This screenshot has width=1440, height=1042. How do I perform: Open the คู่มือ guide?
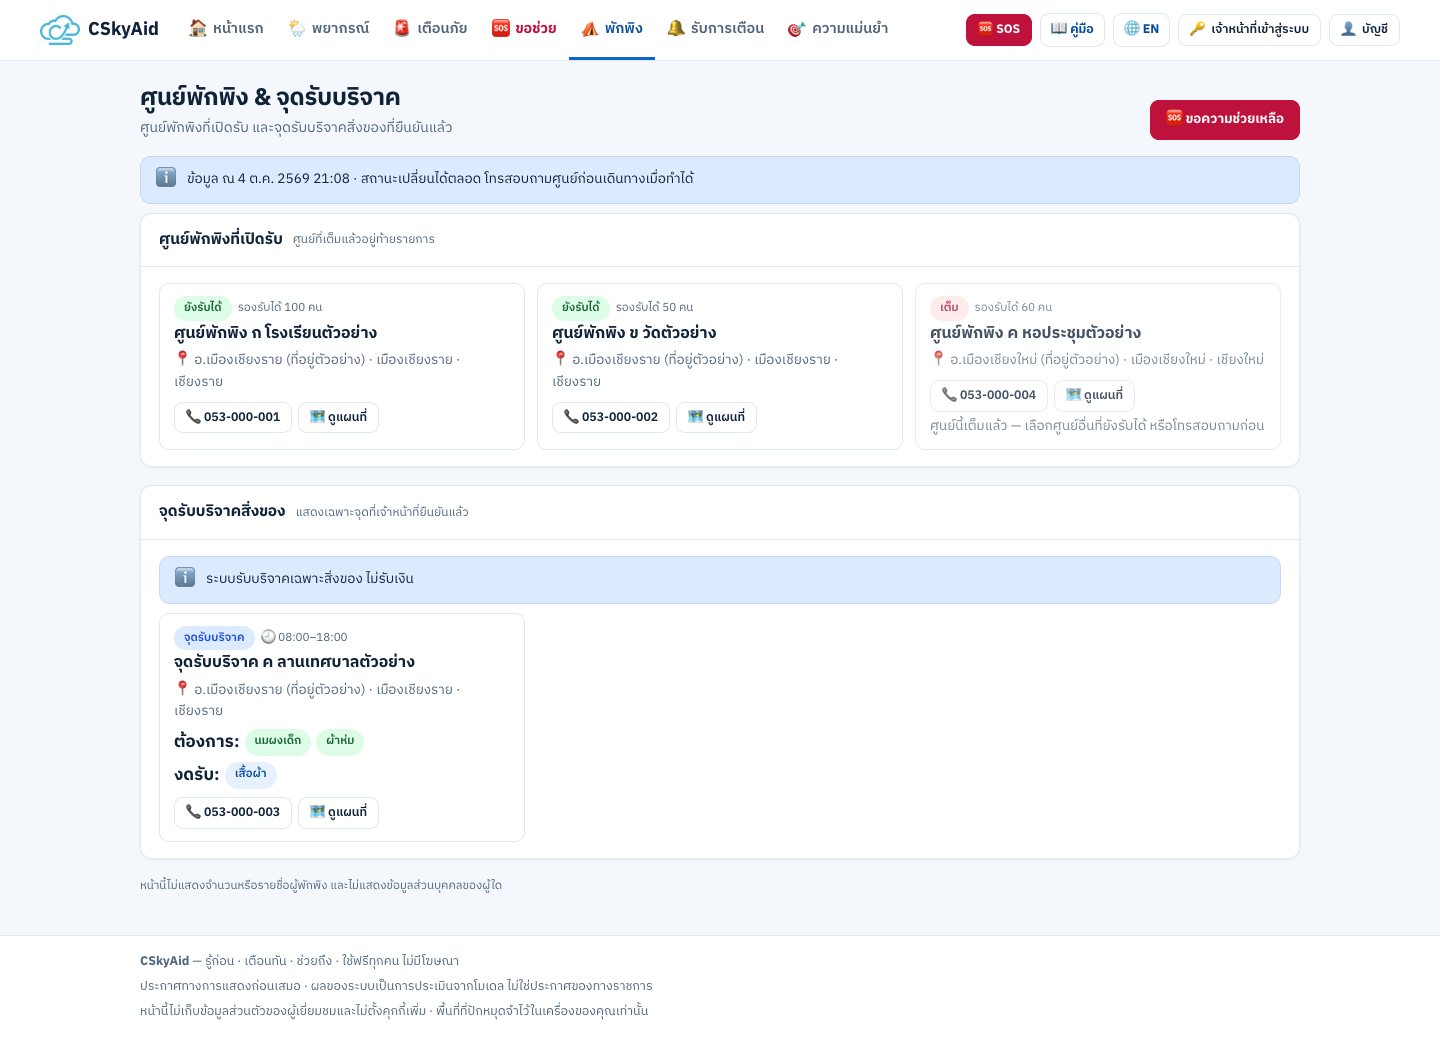(1072, 29)
